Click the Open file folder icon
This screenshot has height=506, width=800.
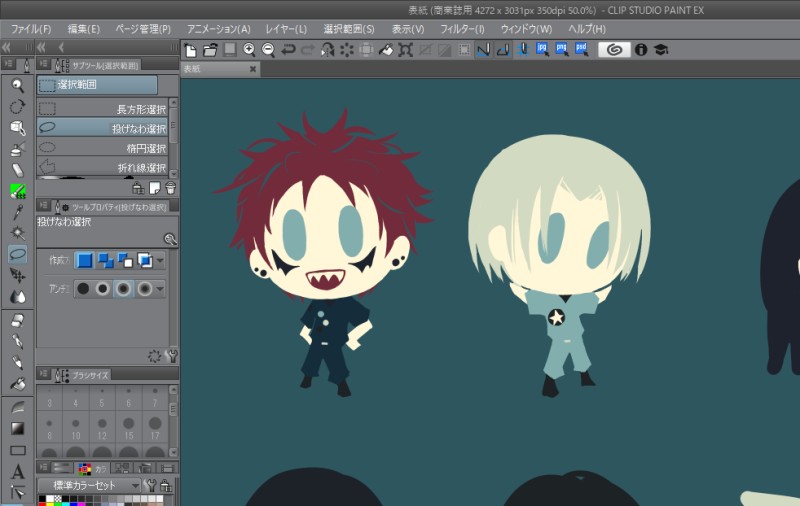[x=210, y=49]
